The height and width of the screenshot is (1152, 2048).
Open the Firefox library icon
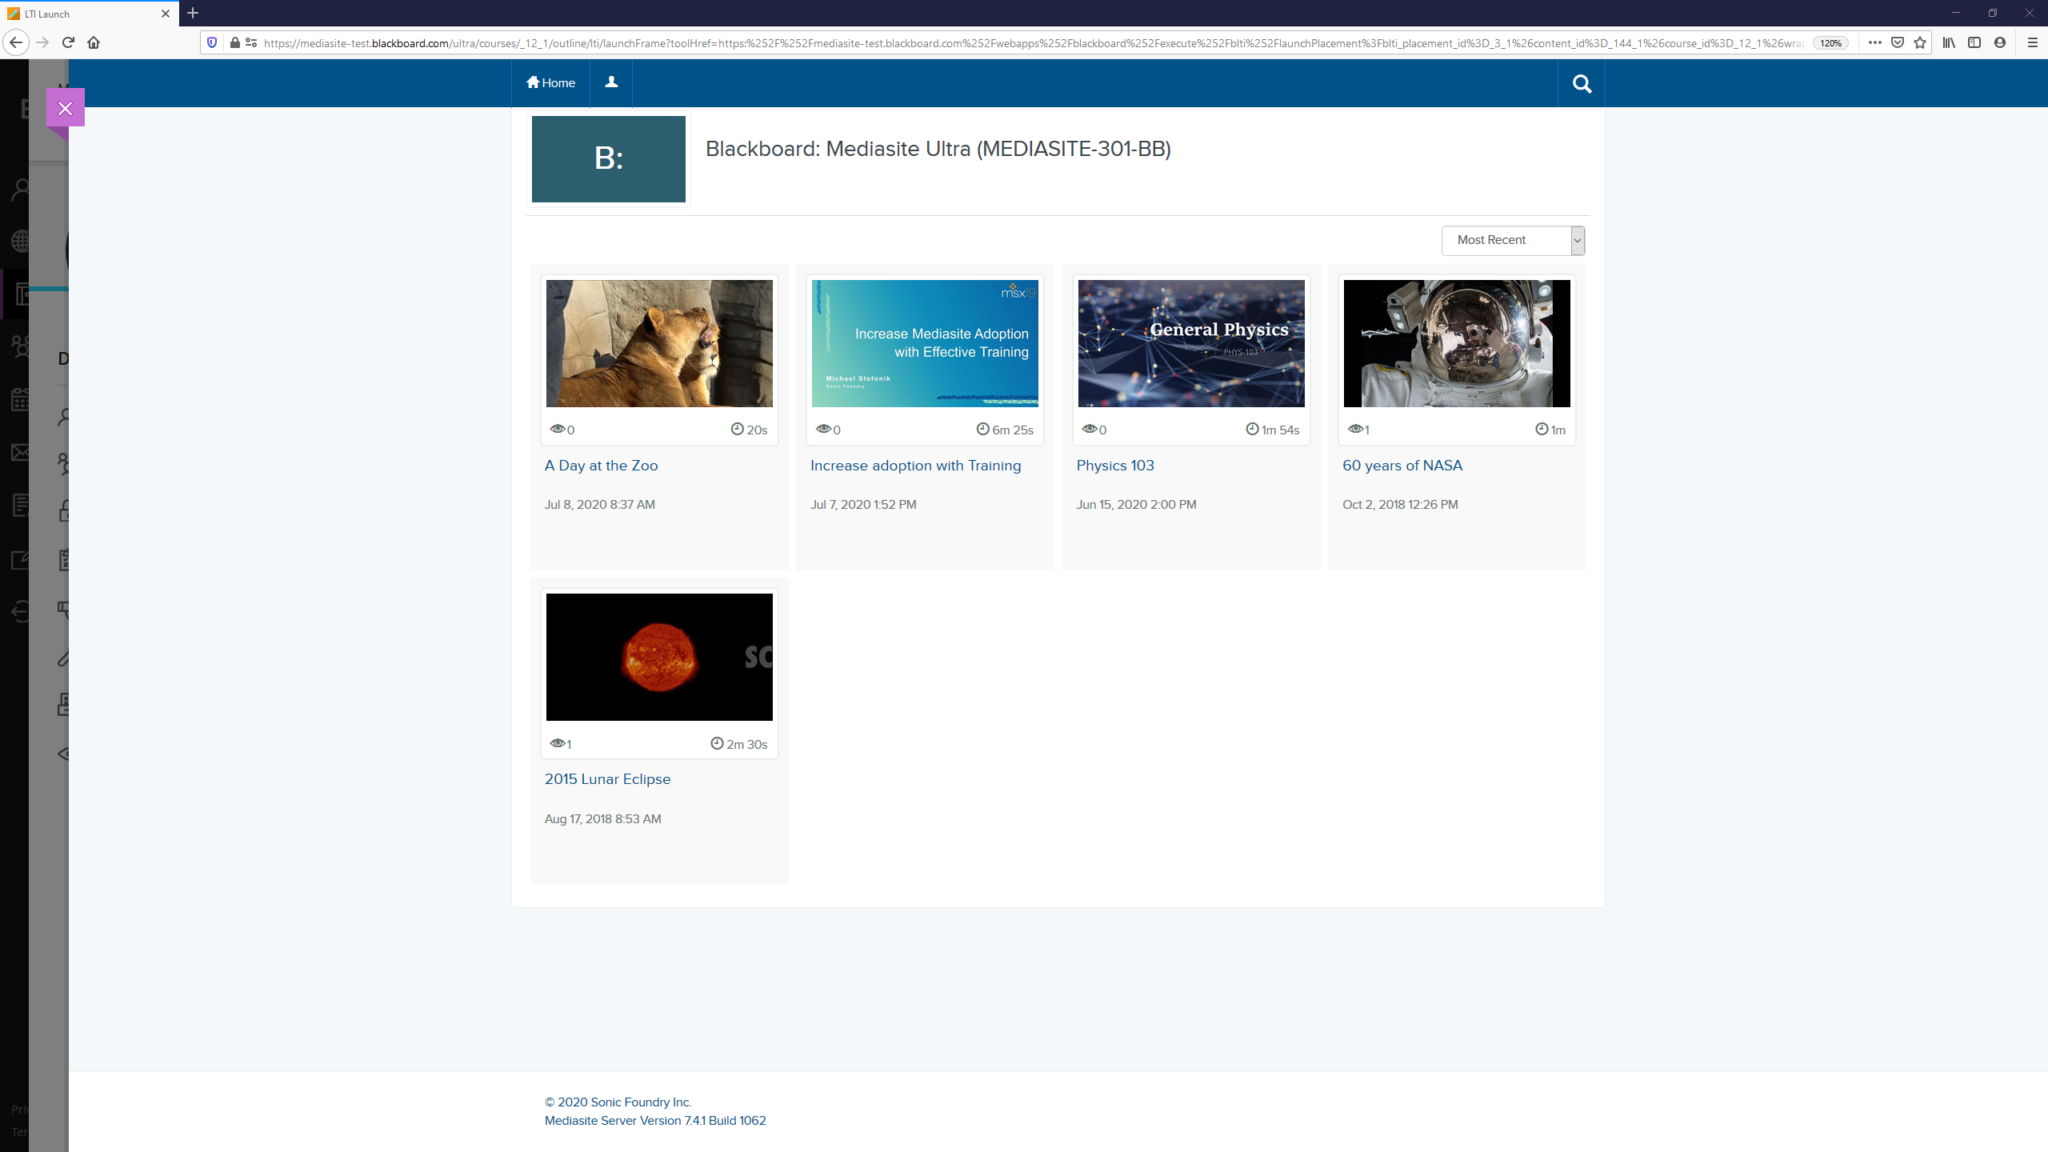tap(1949, 42)
